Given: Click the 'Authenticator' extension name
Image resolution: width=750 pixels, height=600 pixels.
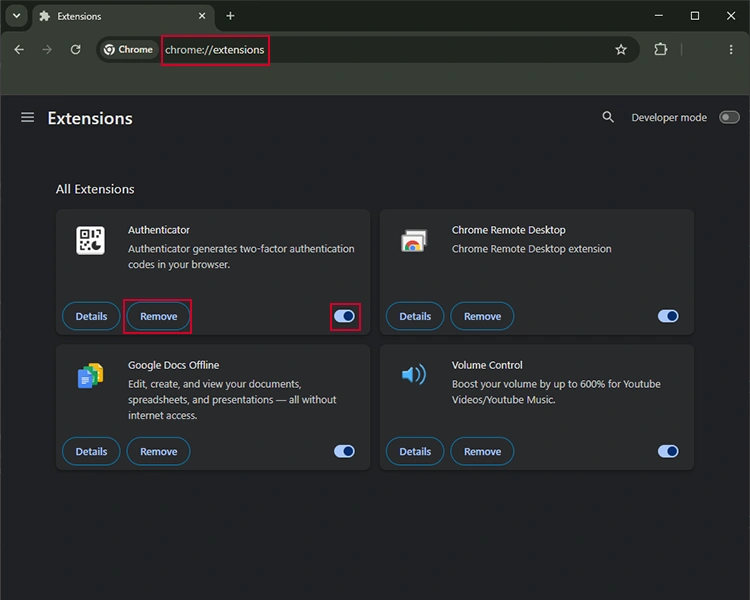Looking at the screenshot, I should pyautogui.click(x=158, y=230).
